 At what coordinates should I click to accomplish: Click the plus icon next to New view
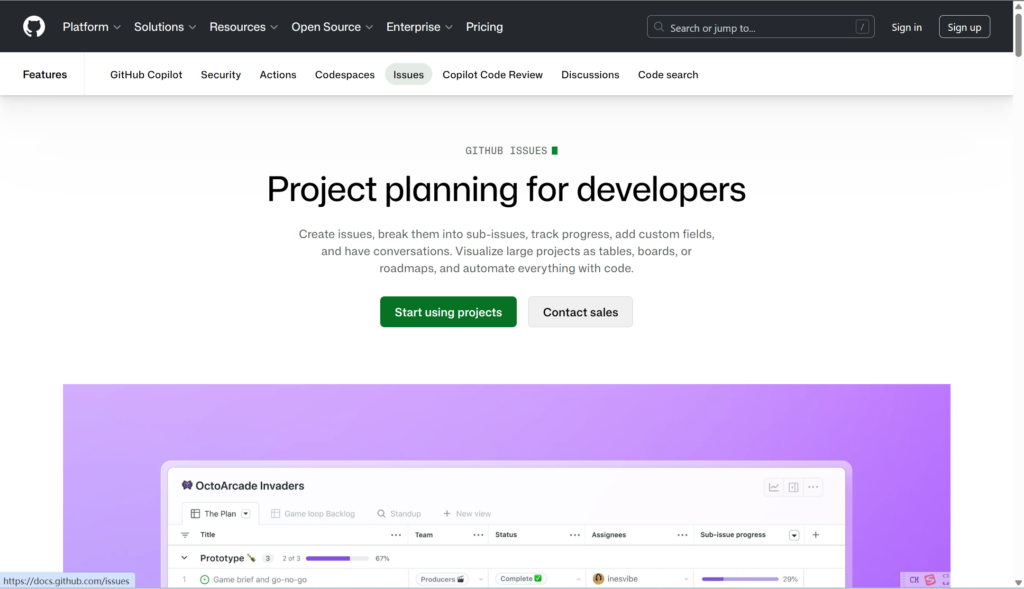point(447,514)
